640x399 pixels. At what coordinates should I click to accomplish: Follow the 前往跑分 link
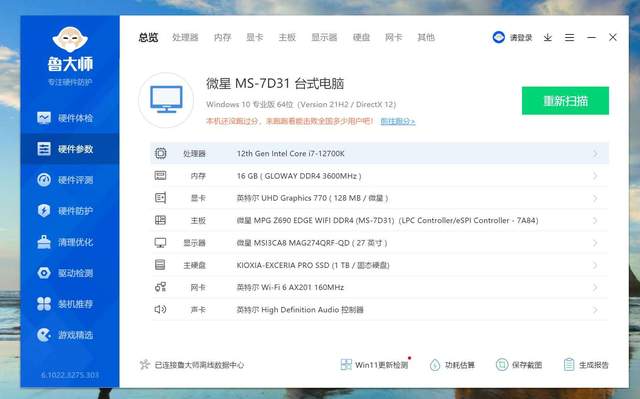click(398, 121)
